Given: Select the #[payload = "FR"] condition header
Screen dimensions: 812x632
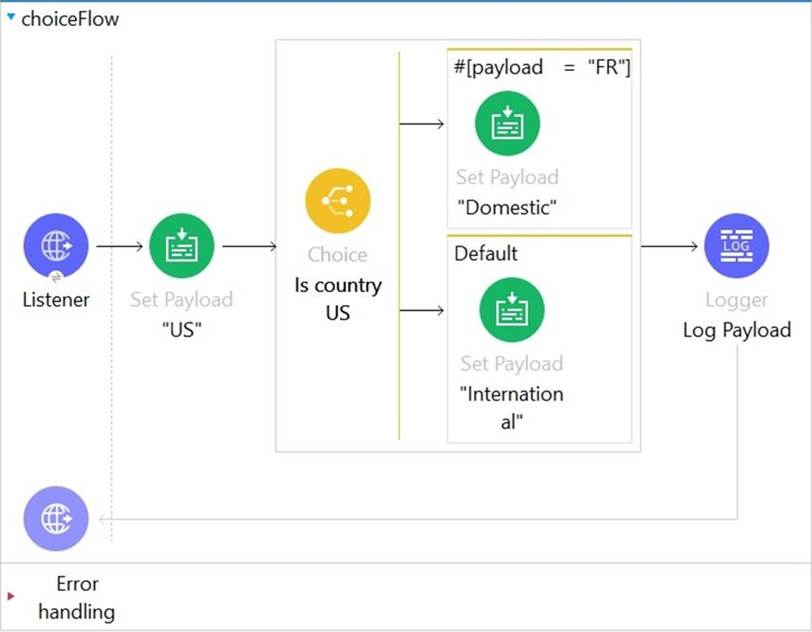Looking at the screenshot, I should [x=541, y=67].
